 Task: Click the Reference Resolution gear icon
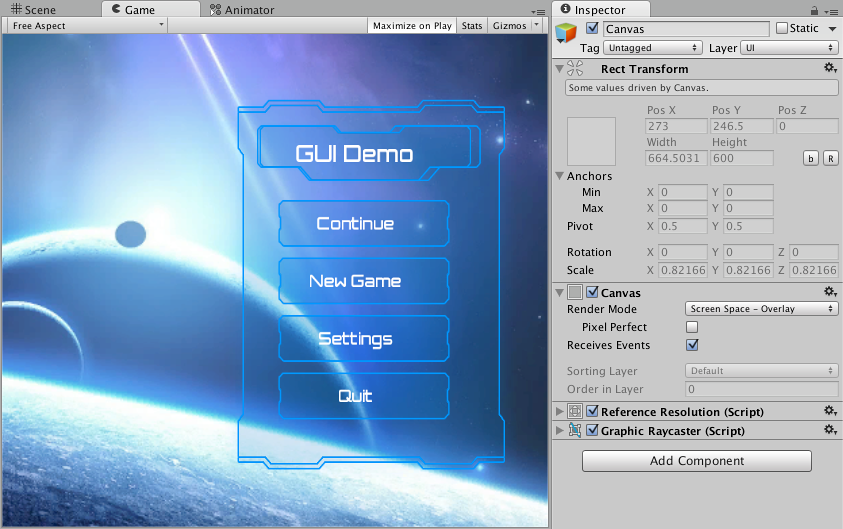(829, 411)
